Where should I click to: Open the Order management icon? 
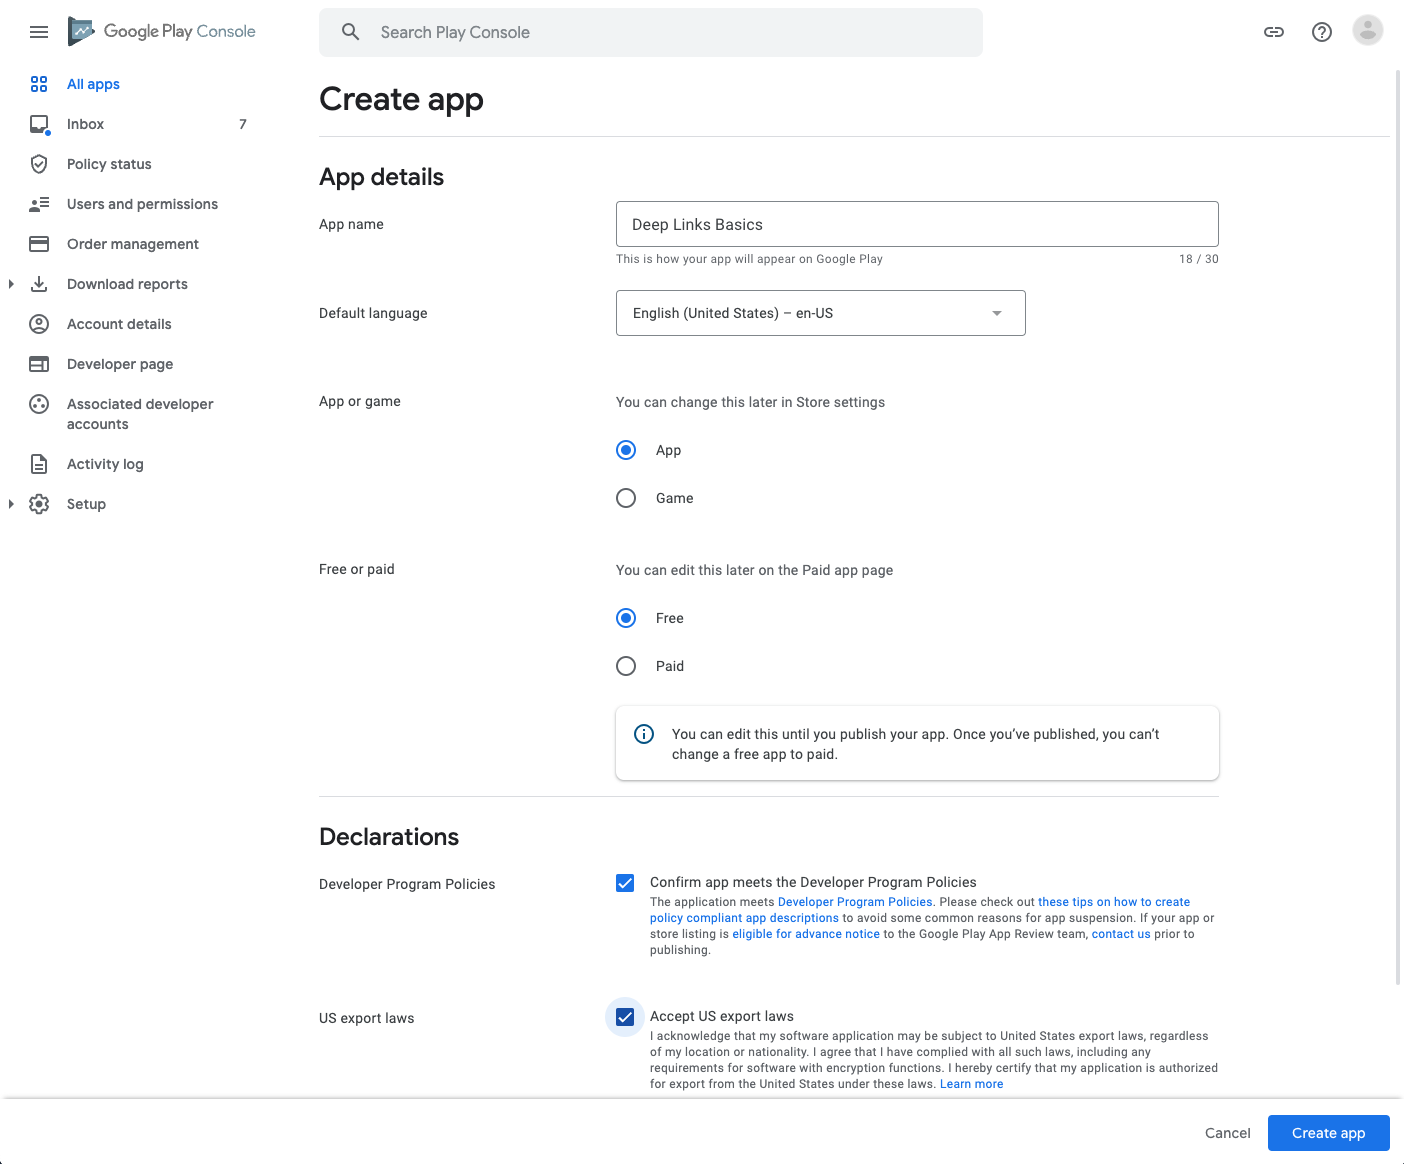(39, 244)
